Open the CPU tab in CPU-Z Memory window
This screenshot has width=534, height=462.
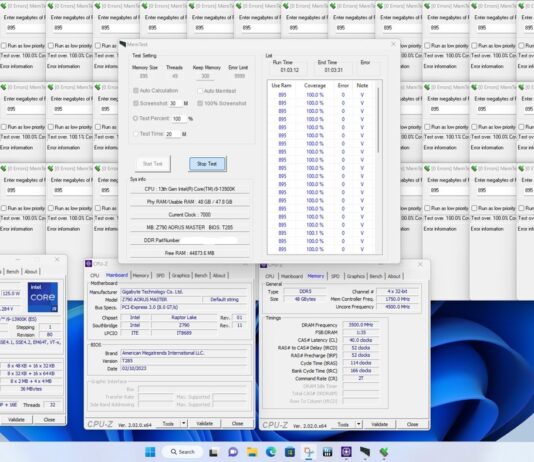(270, 276)
